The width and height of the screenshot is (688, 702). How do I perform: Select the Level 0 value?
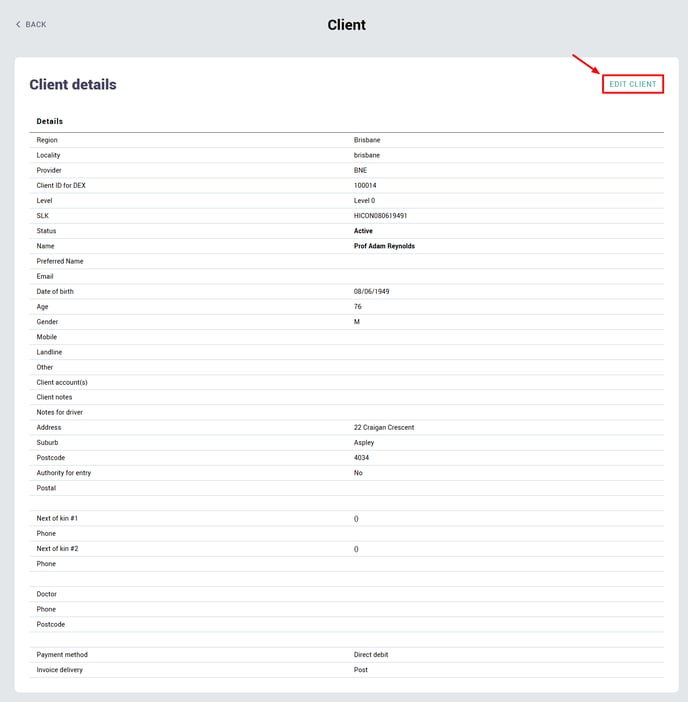pyautogui.click(x=364, y=201)
